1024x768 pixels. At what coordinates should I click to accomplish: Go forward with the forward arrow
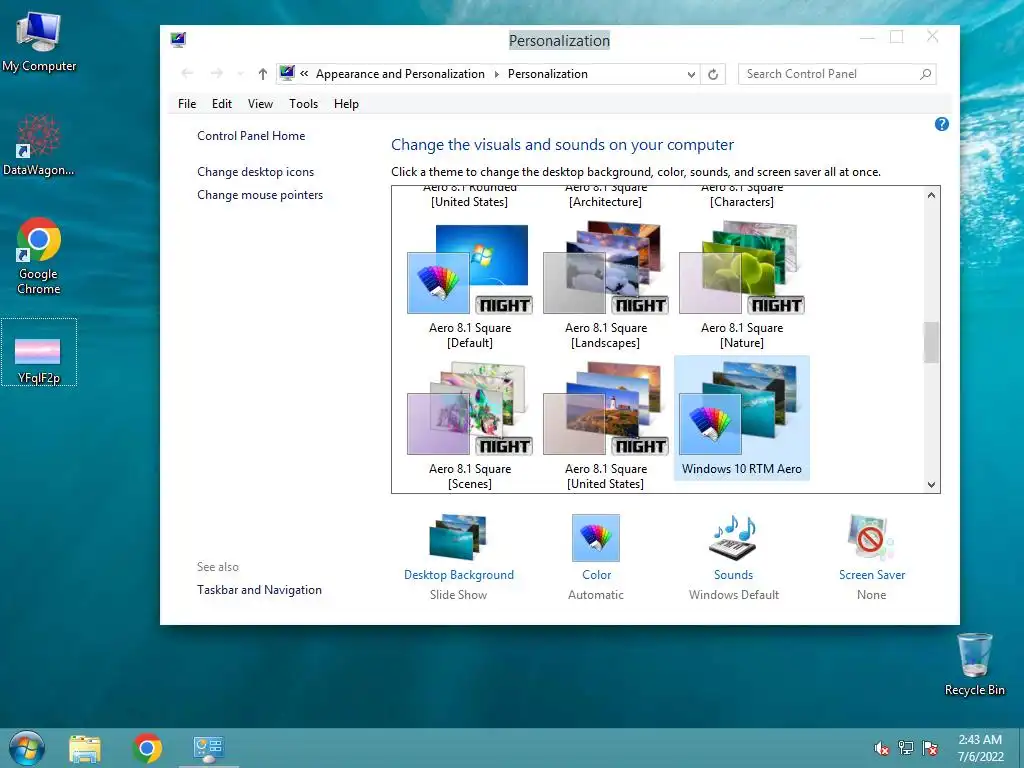(216, 74)
